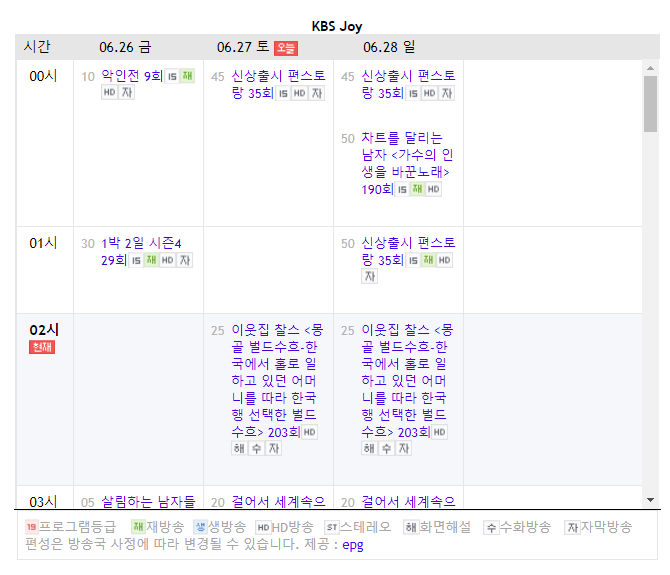Open 걸어서 세계속으 in Sunday 03시 slot

(408, 502)
